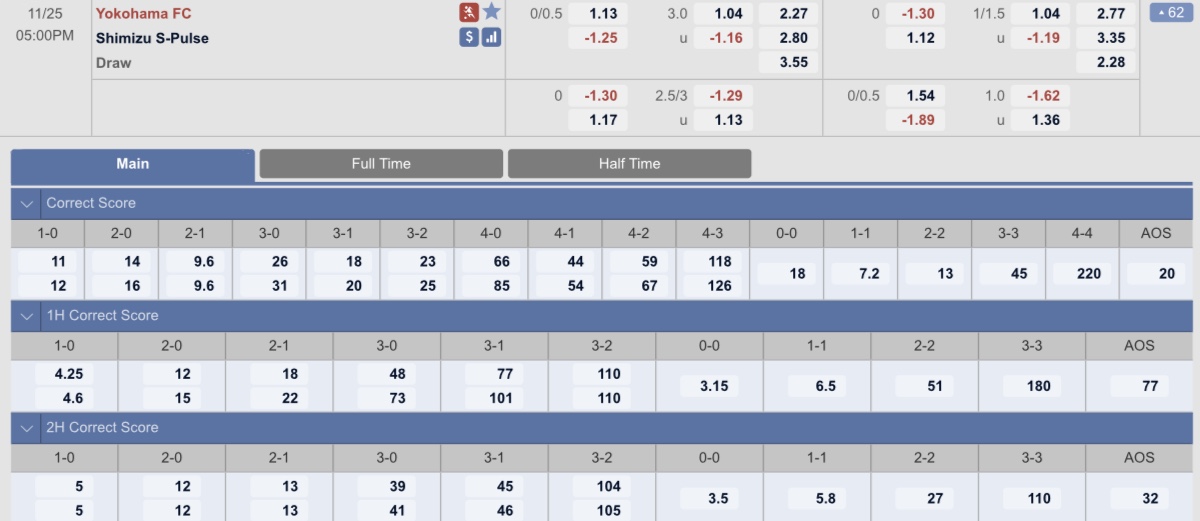
Task: Choose Correct Score 4-4 at 220
Action: (1083, 273)
